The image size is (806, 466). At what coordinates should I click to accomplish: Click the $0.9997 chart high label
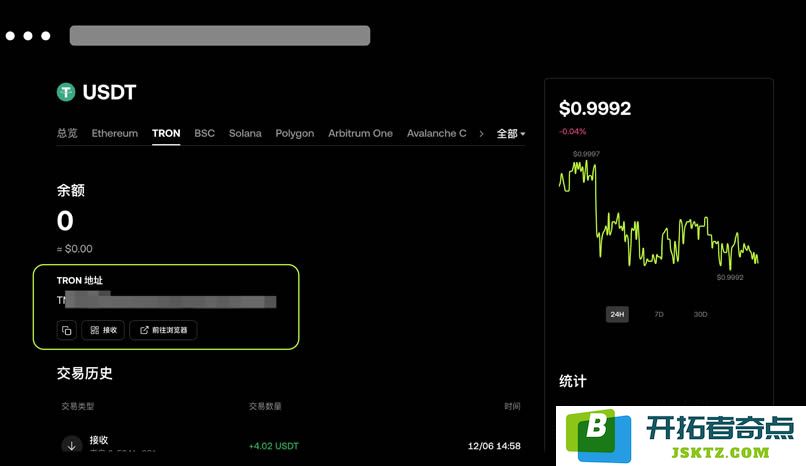pos(586,154)
